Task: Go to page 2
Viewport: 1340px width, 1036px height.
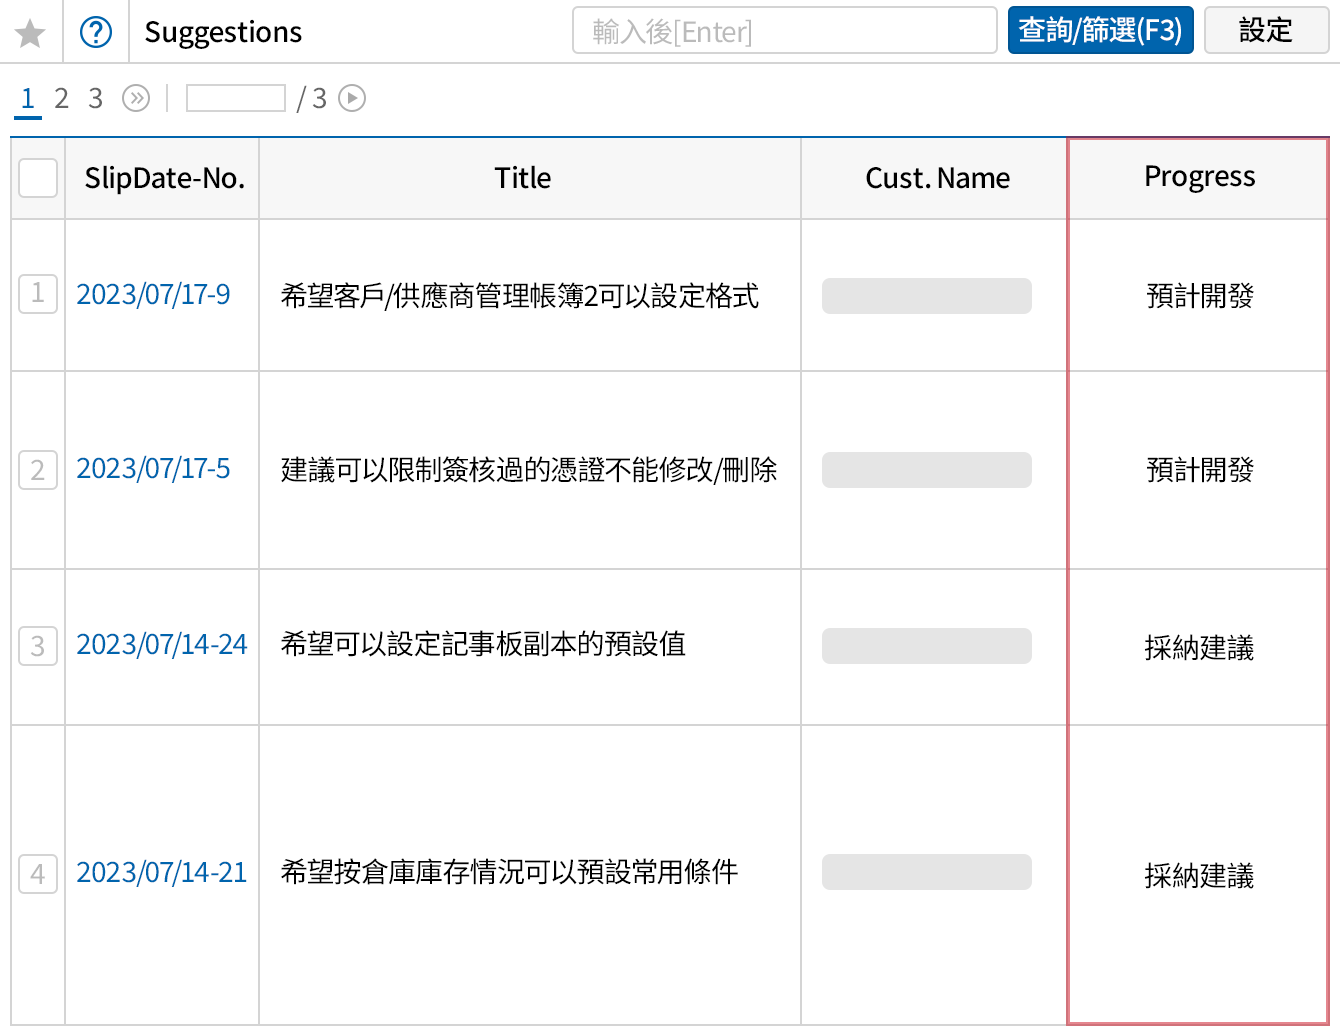Action: pyautogui.click(x=62, y=98)
